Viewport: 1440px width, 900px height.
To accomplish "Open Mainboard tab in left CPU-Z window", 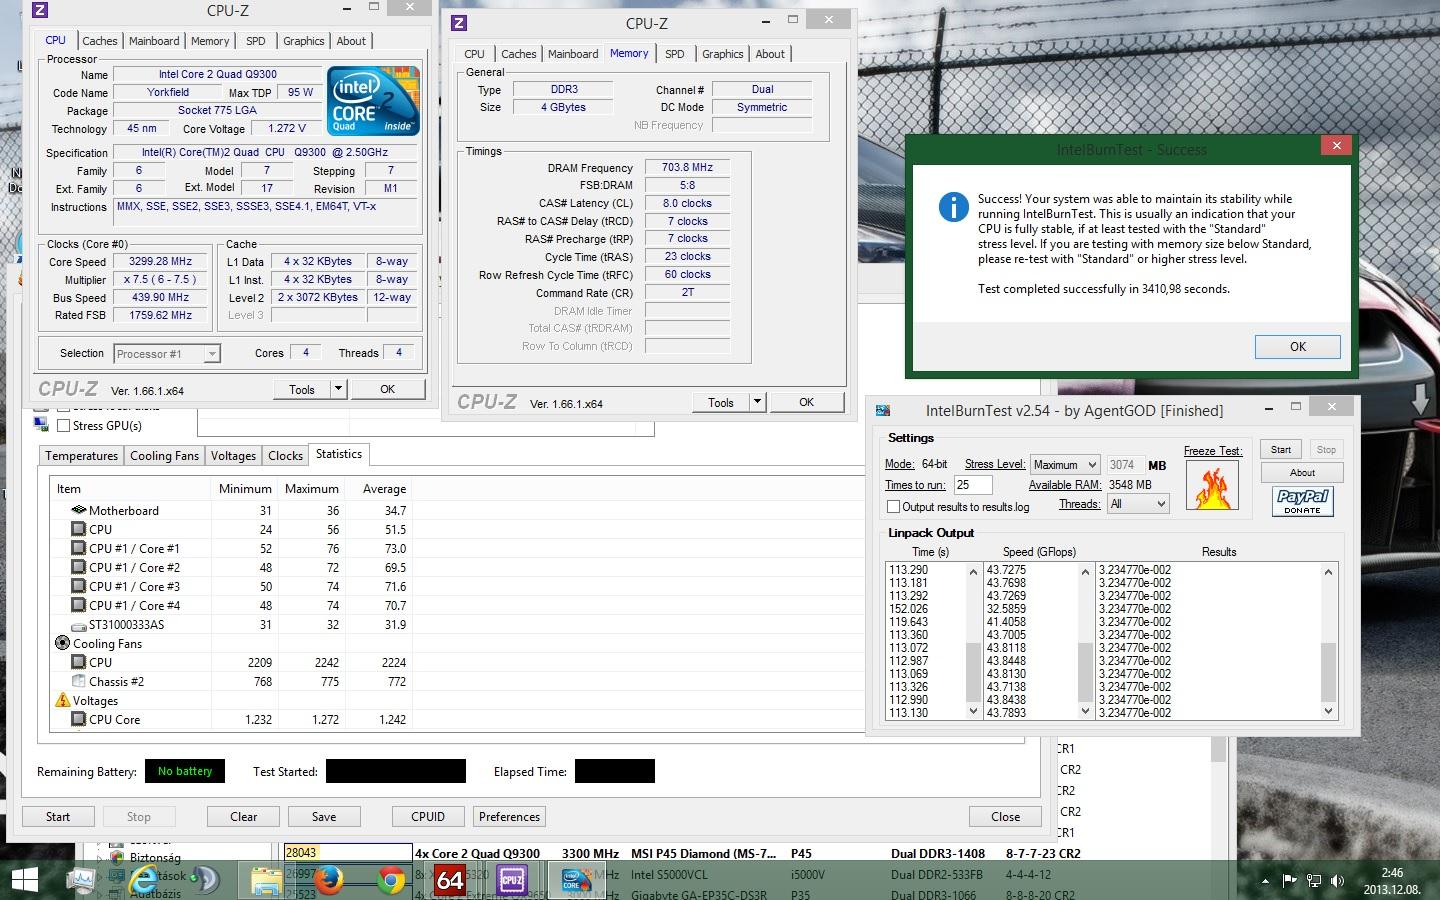I will [154, 41].
